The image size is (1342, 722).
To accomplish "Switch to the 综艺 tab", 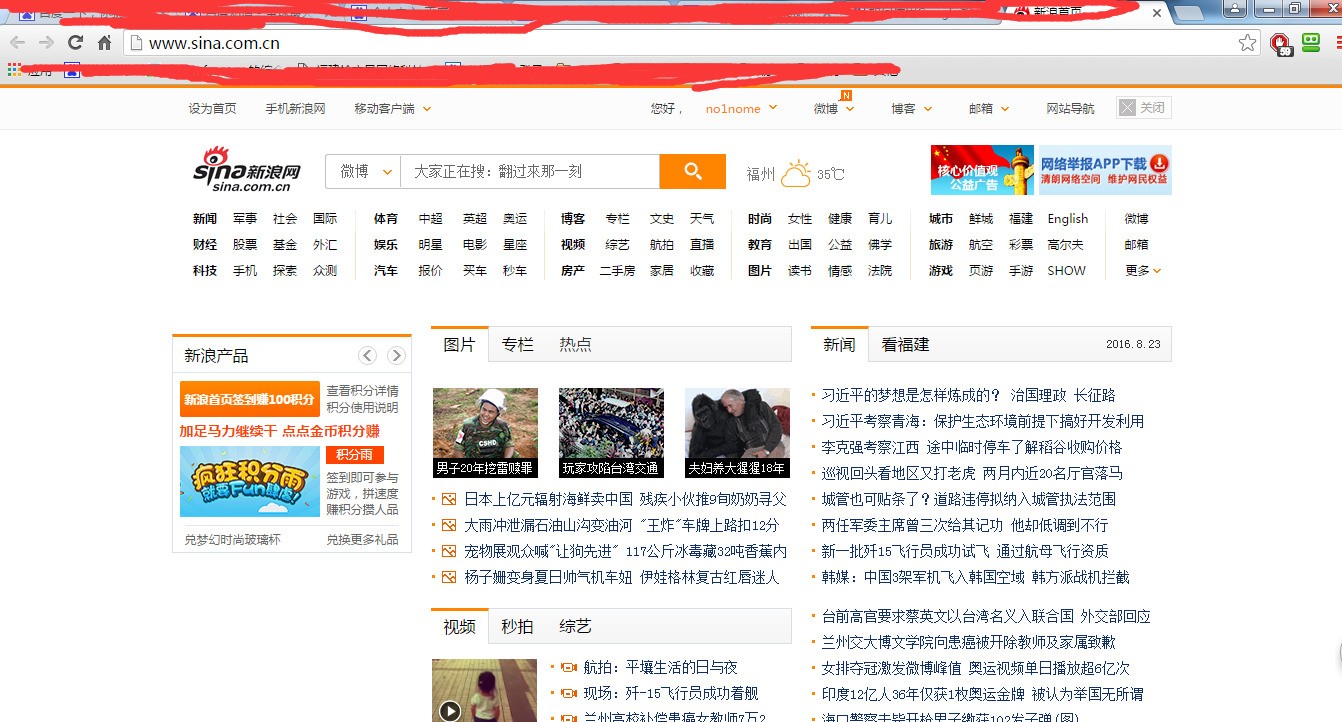I will click(575, 627).
